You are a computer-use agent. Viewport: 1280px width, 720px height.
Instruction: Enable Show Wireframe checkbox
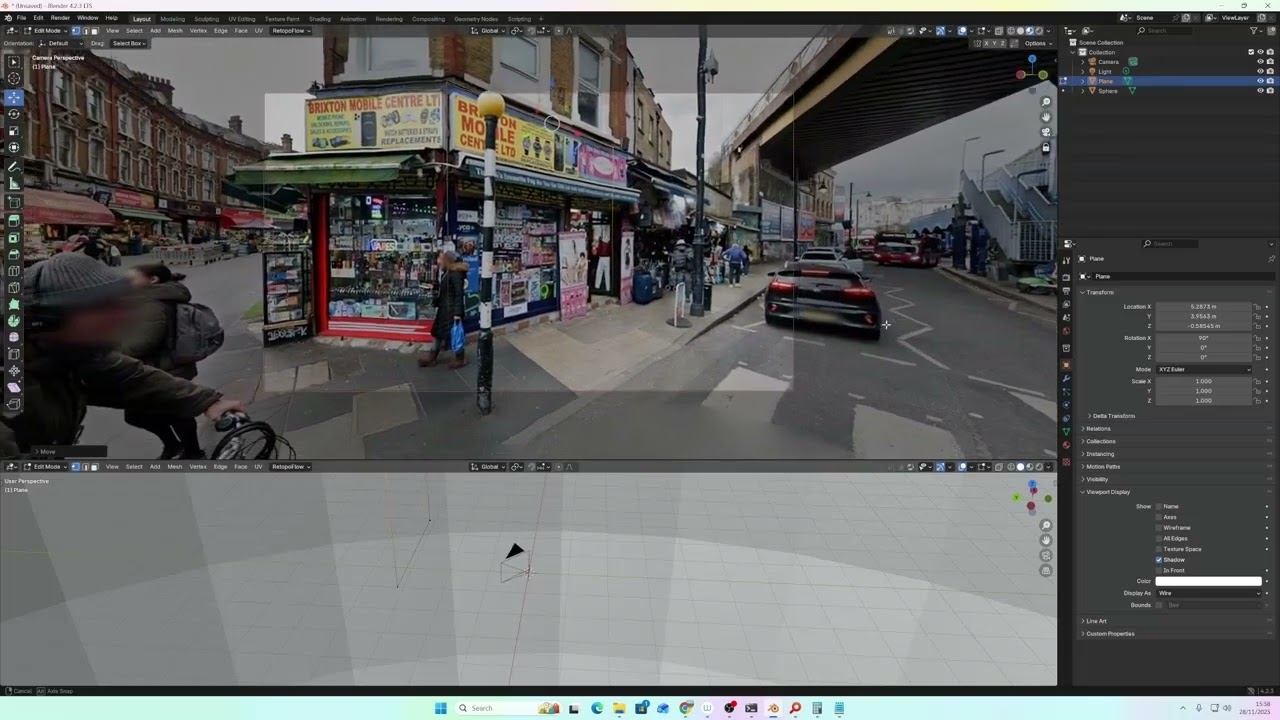pyautogui.click(x=1159, y=528)
